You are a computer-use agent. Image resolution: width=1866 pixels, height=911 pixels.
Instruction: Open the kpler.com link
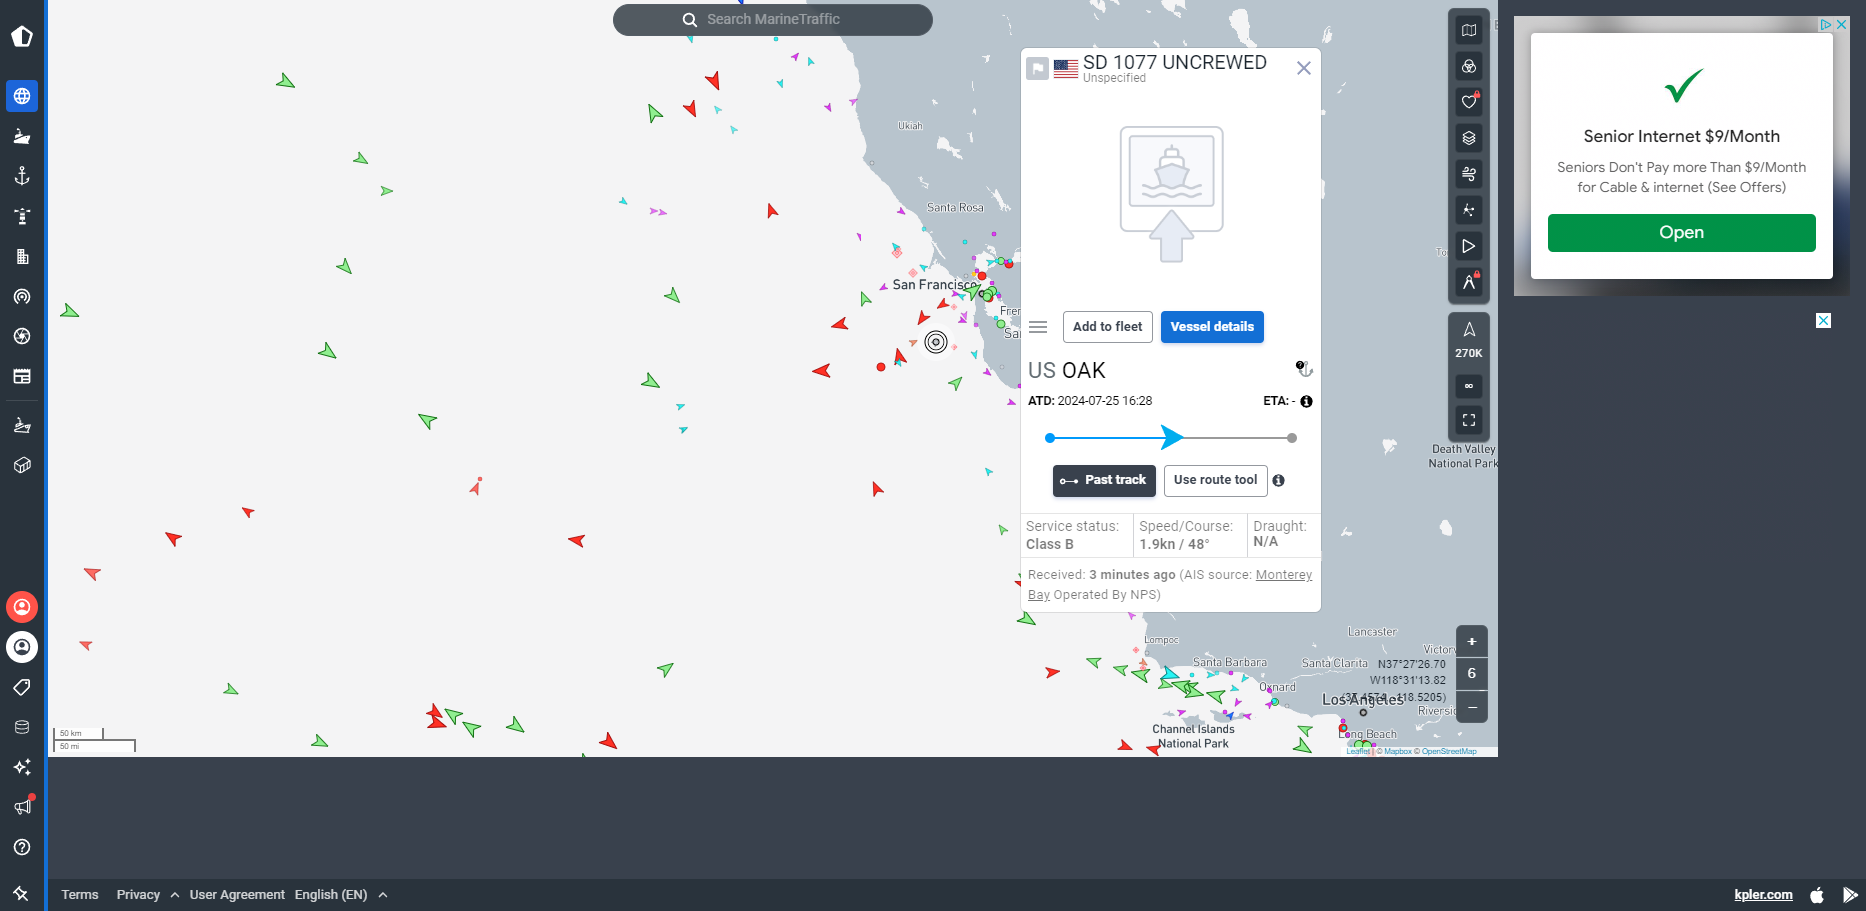click(1763, 895)
